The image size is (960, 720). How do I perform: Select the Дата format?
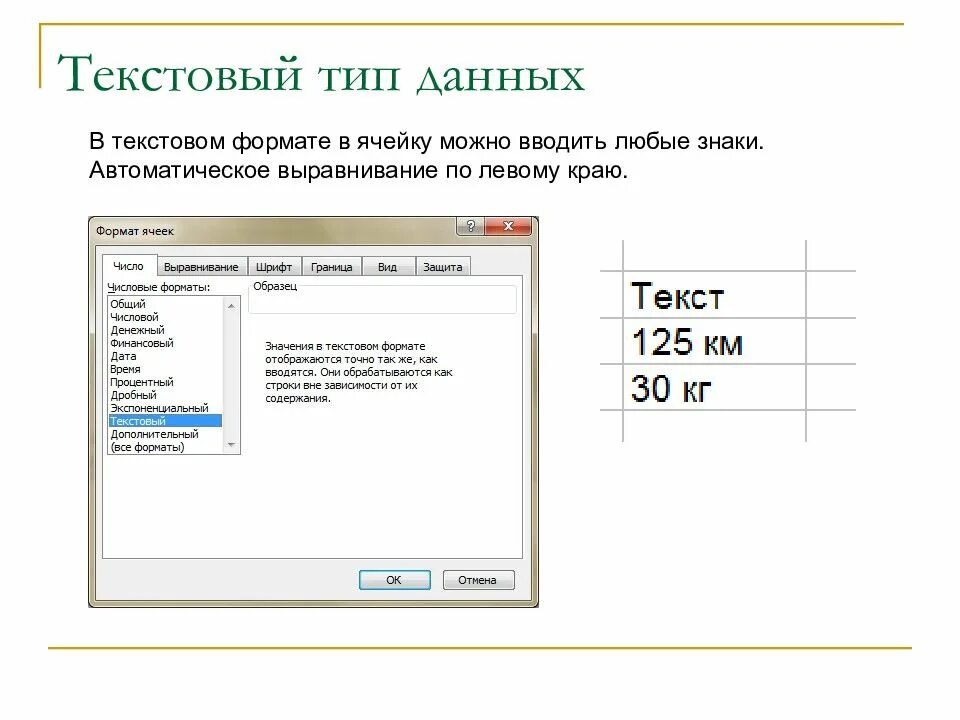[165, 356]
